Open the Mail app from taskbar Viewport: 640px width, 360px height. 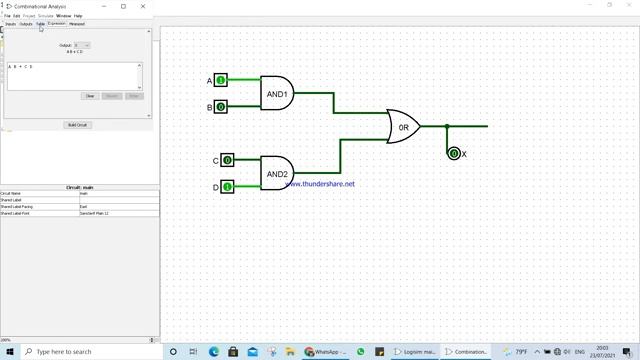253,351
